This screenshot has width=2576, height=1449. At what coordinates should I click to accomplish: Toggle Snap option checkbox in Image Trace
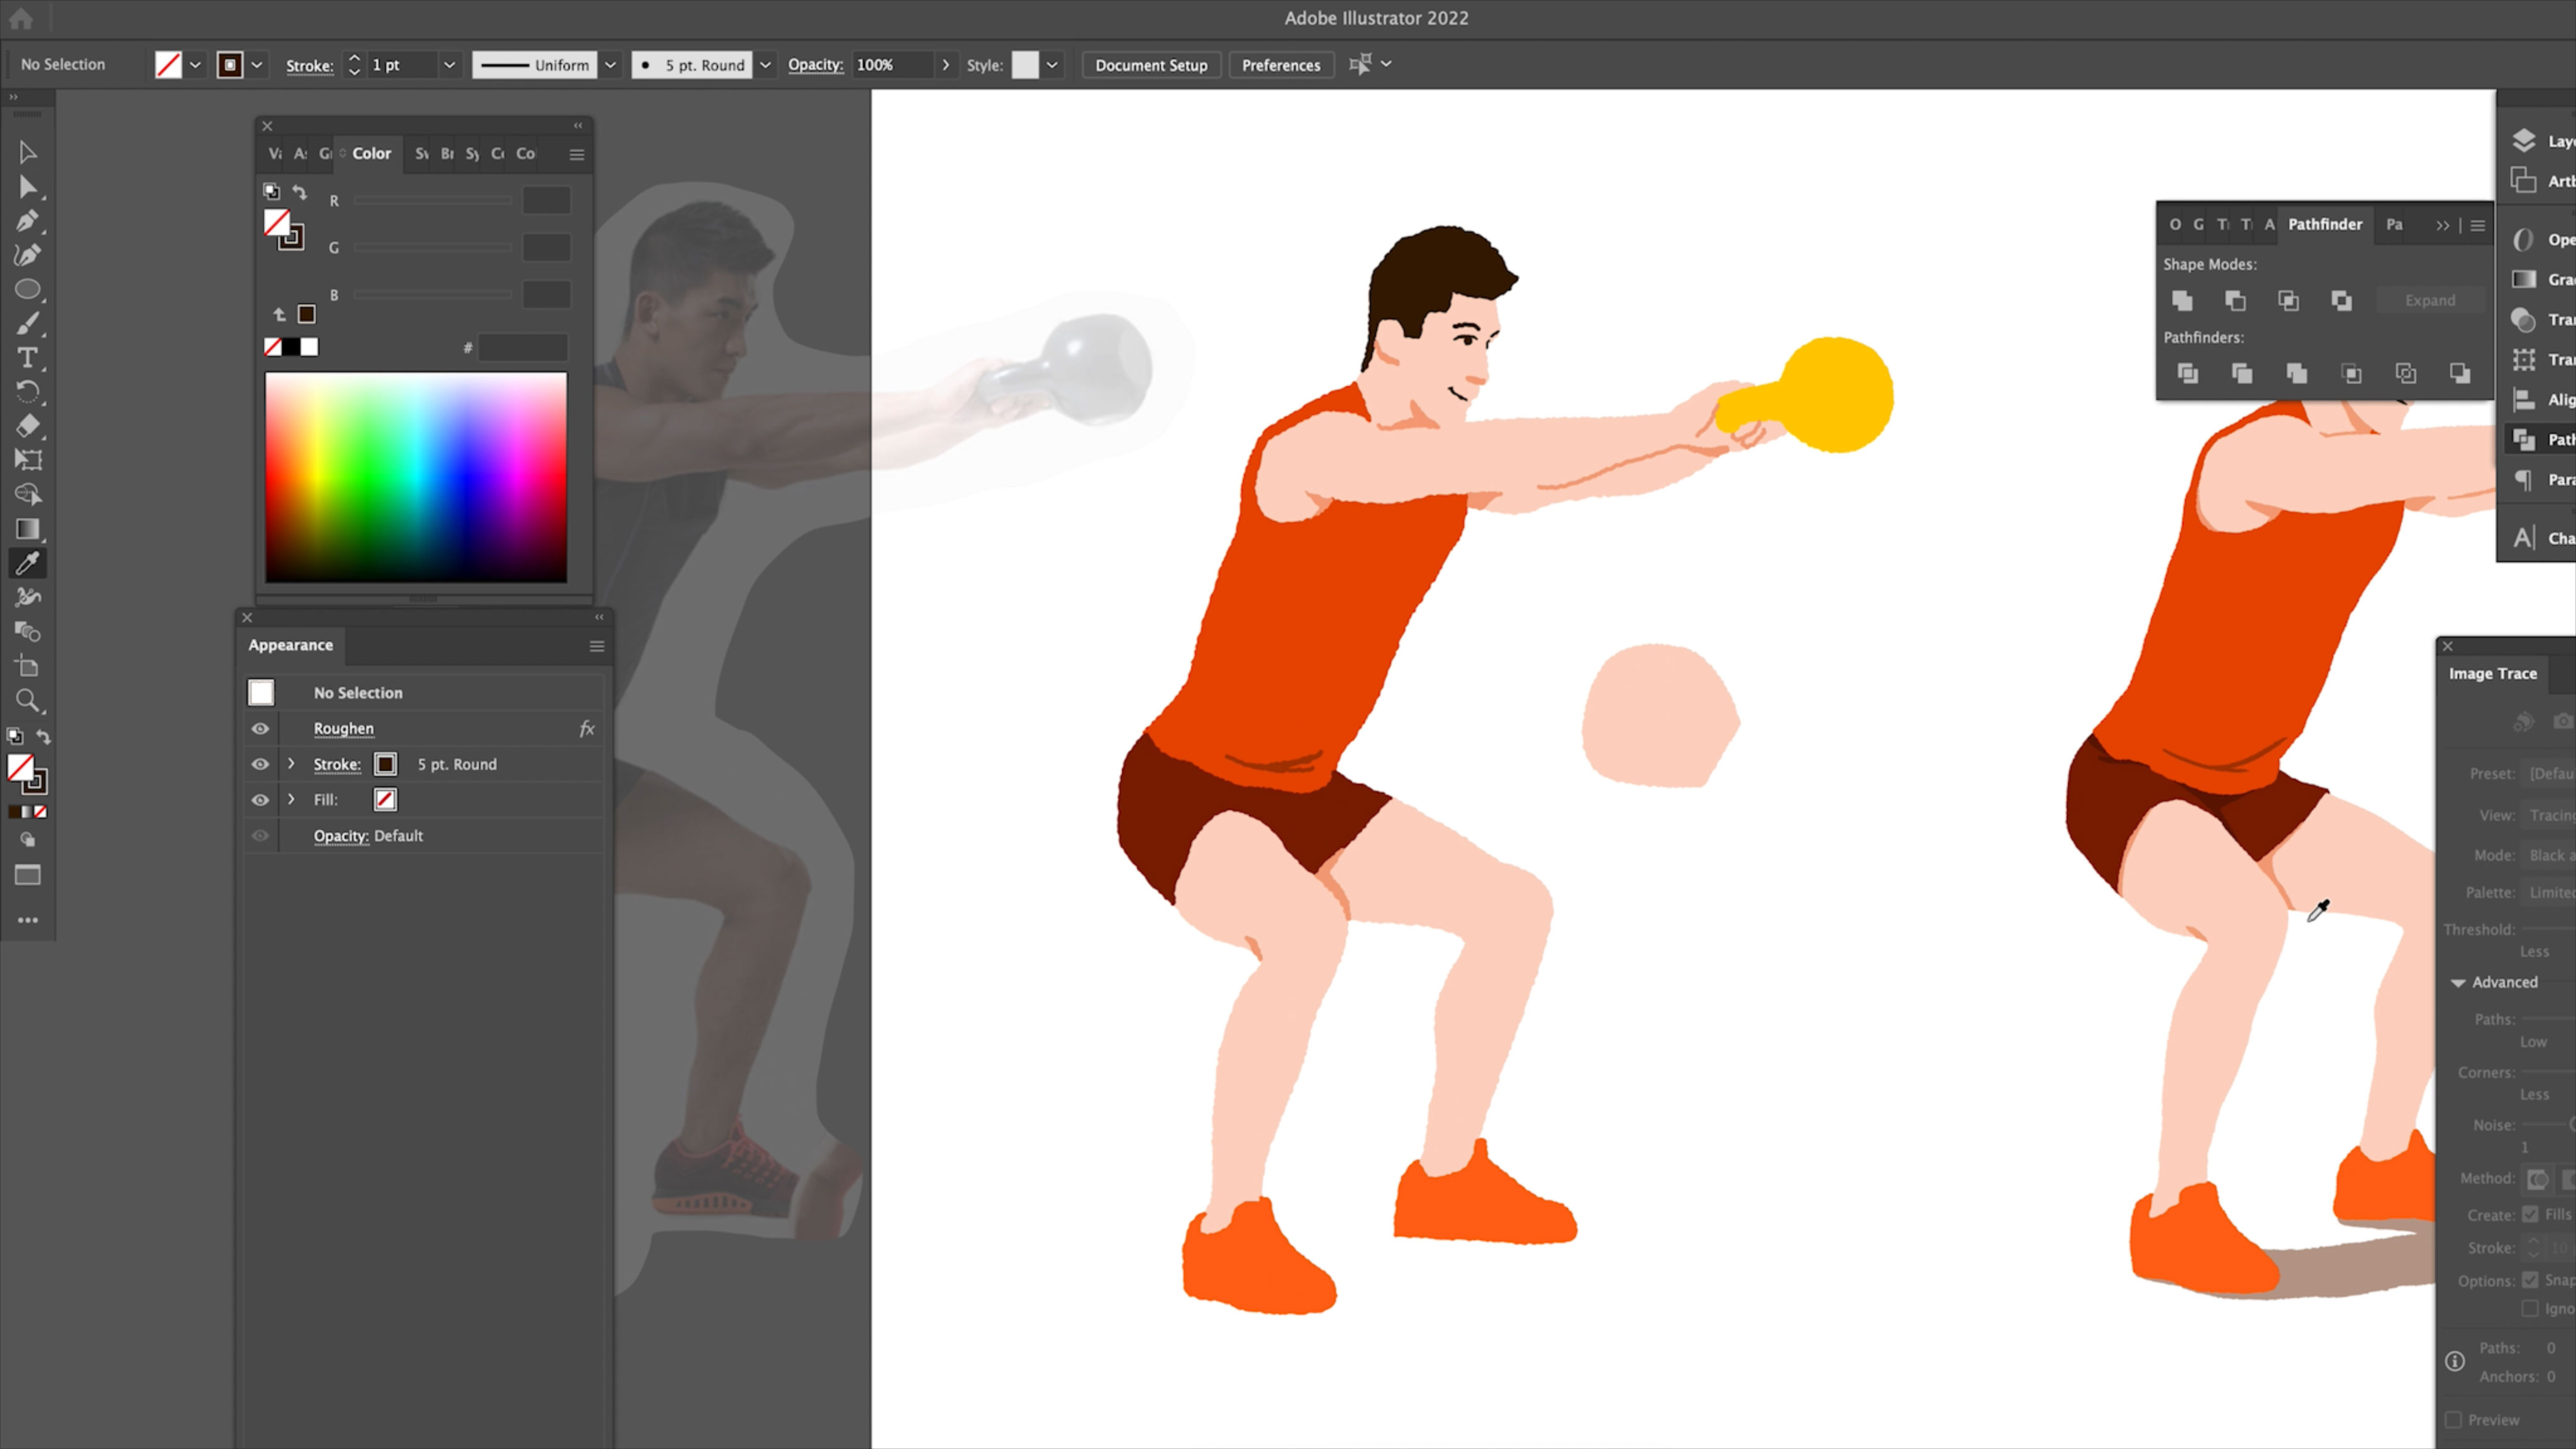[2530, 1280]
